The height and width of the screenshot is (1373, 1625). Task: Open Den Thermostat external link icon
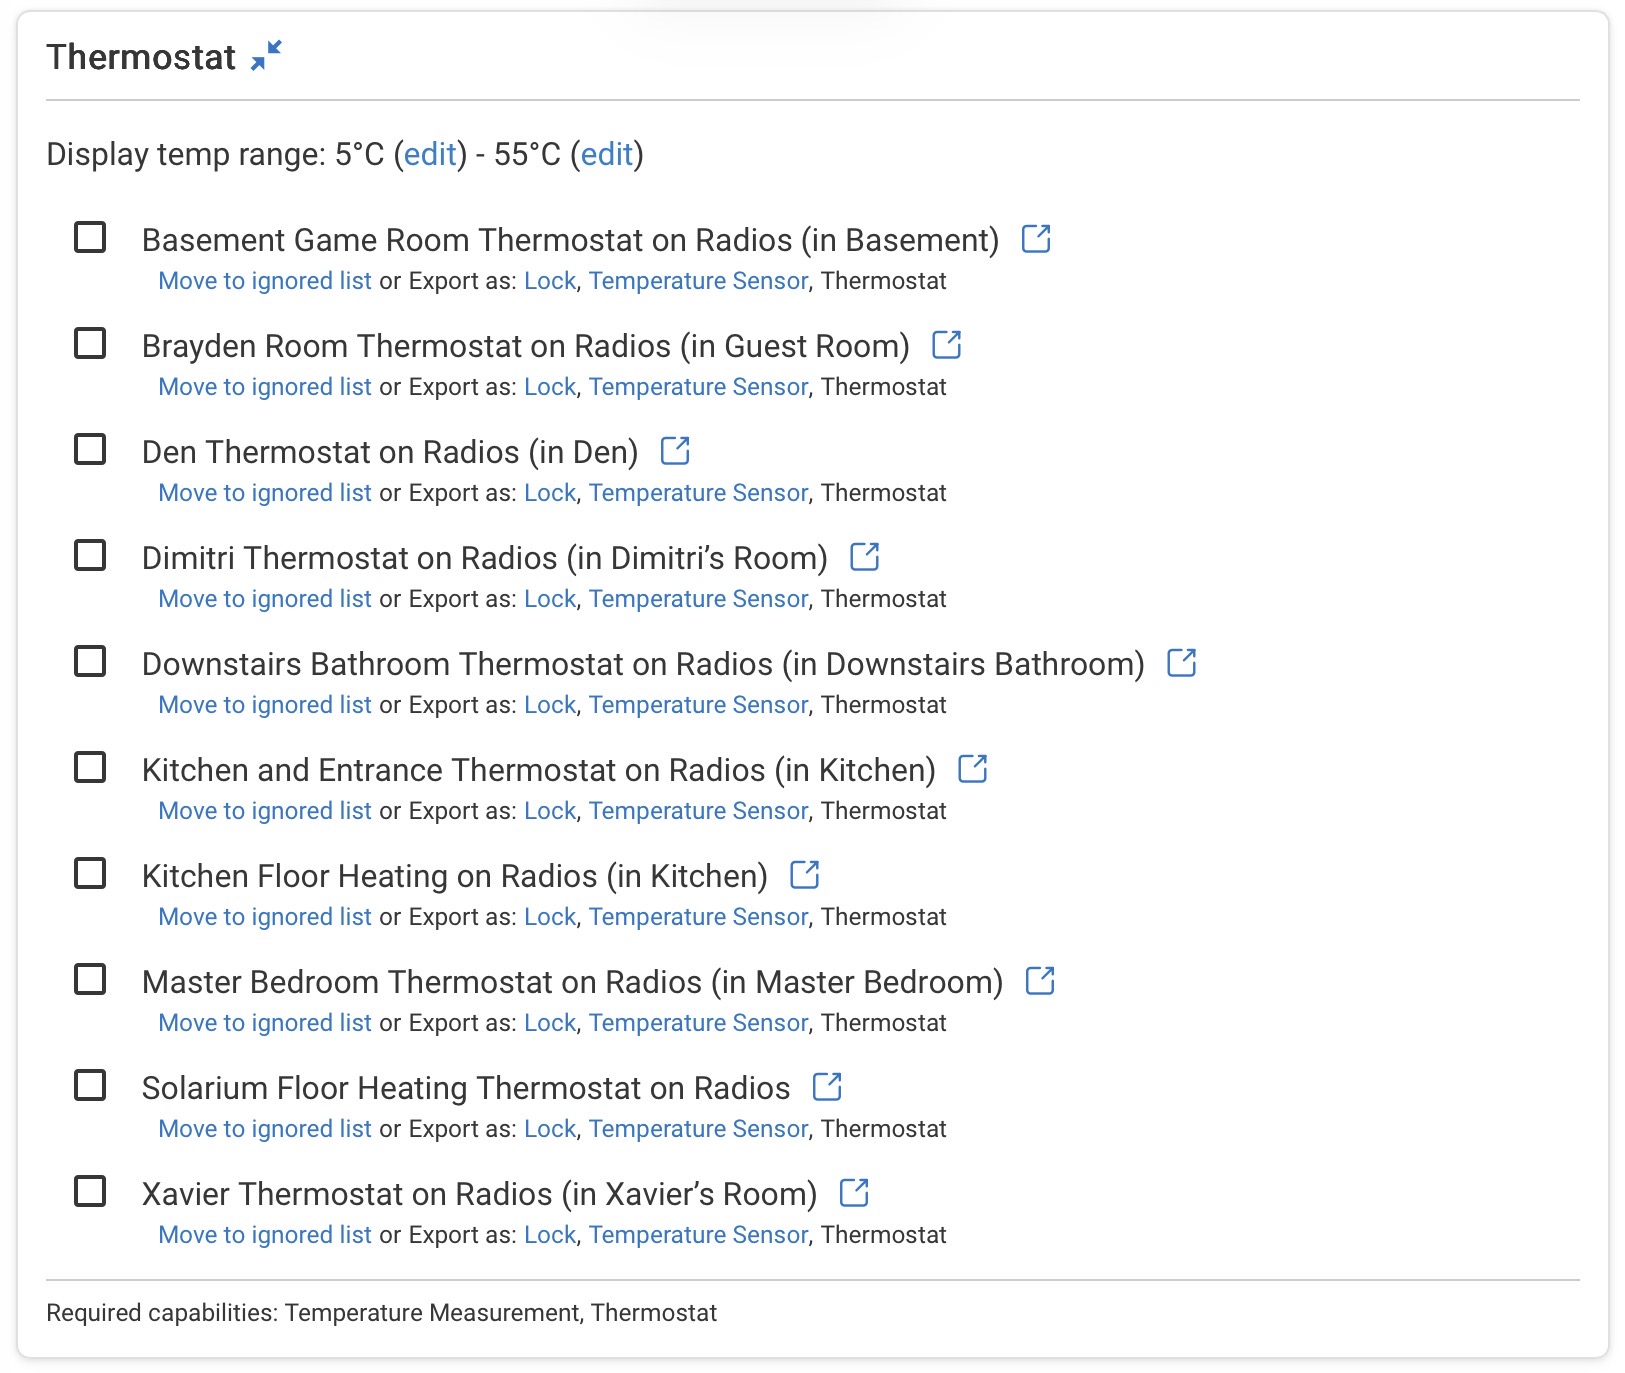tap(675, 451)
